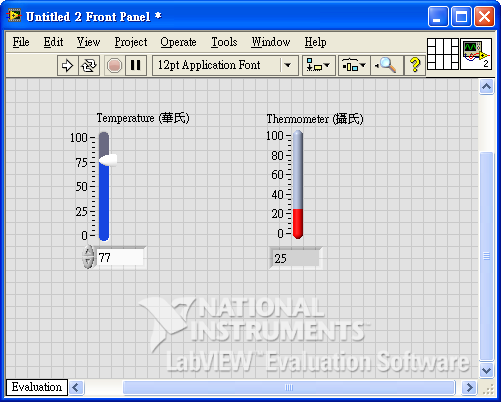This screenshot has height=402, width=501.
Task: Click the increment arrow on Temperature digital control
Action: click(x=88, y=251)
